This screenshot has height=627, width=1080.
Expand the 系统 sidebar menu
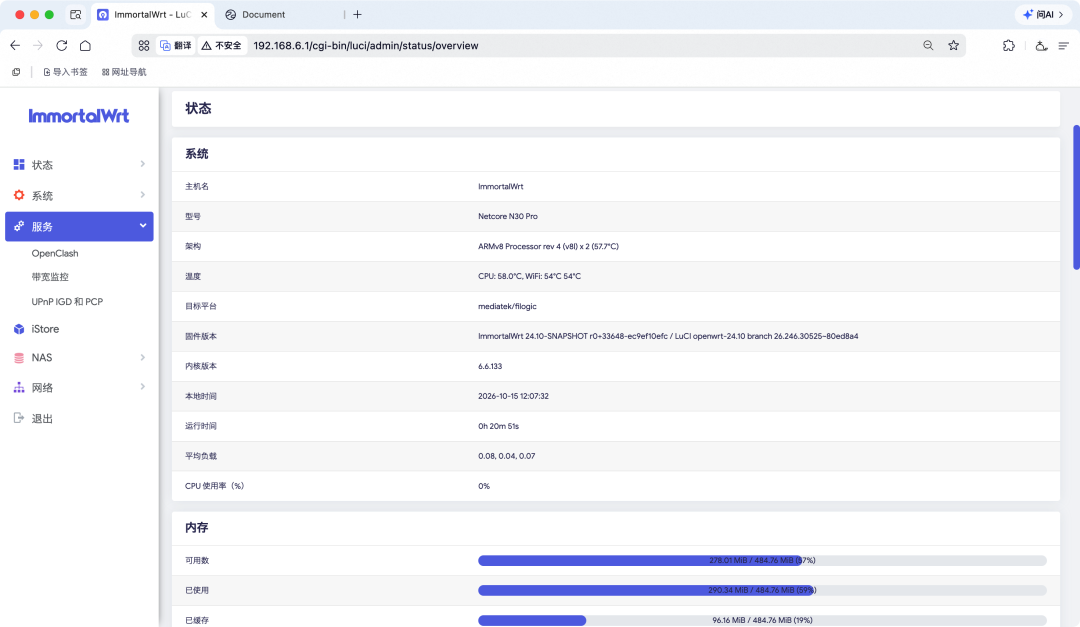click(79, 196)
